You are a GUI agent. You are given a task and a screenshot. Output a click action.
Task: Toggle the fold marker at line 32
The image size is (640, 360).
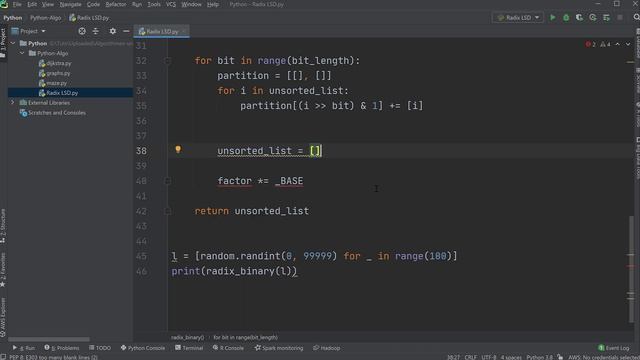point(167,61)
